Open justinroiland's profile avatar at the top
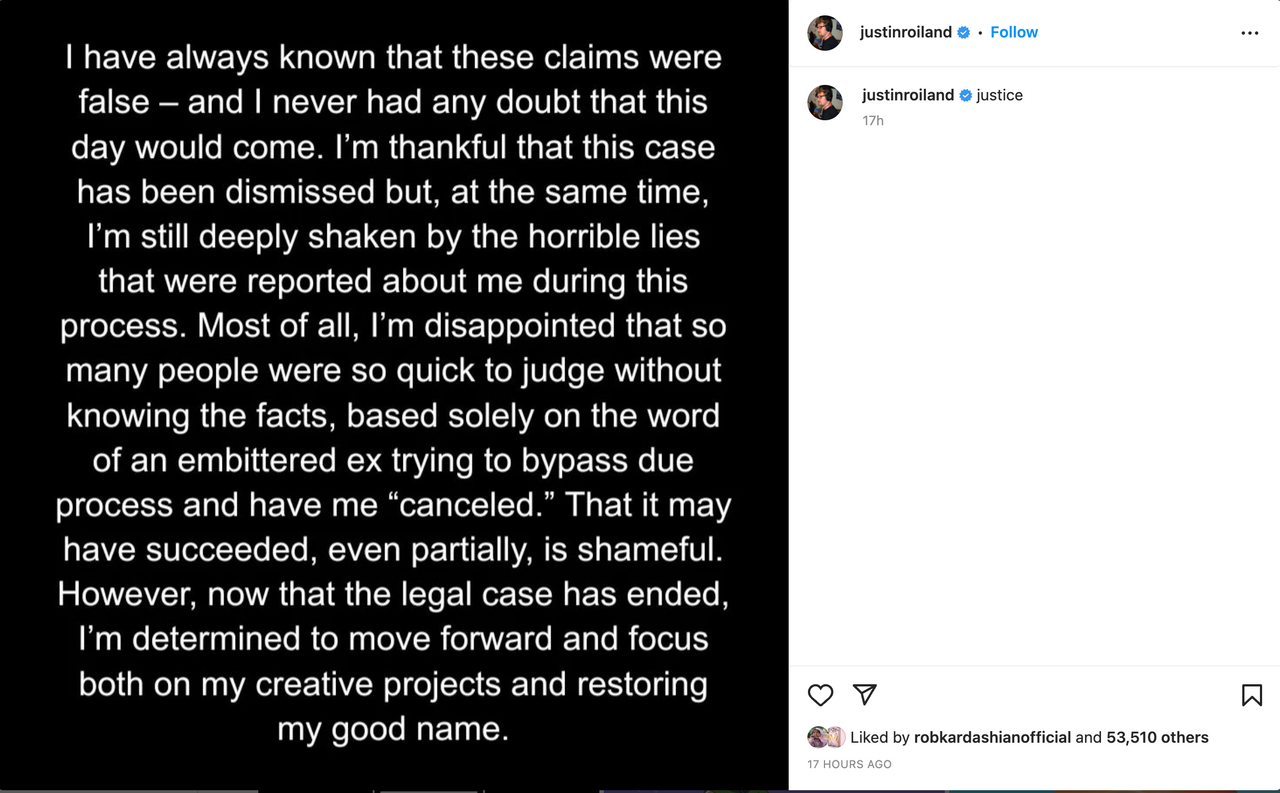 coord(824,32)
